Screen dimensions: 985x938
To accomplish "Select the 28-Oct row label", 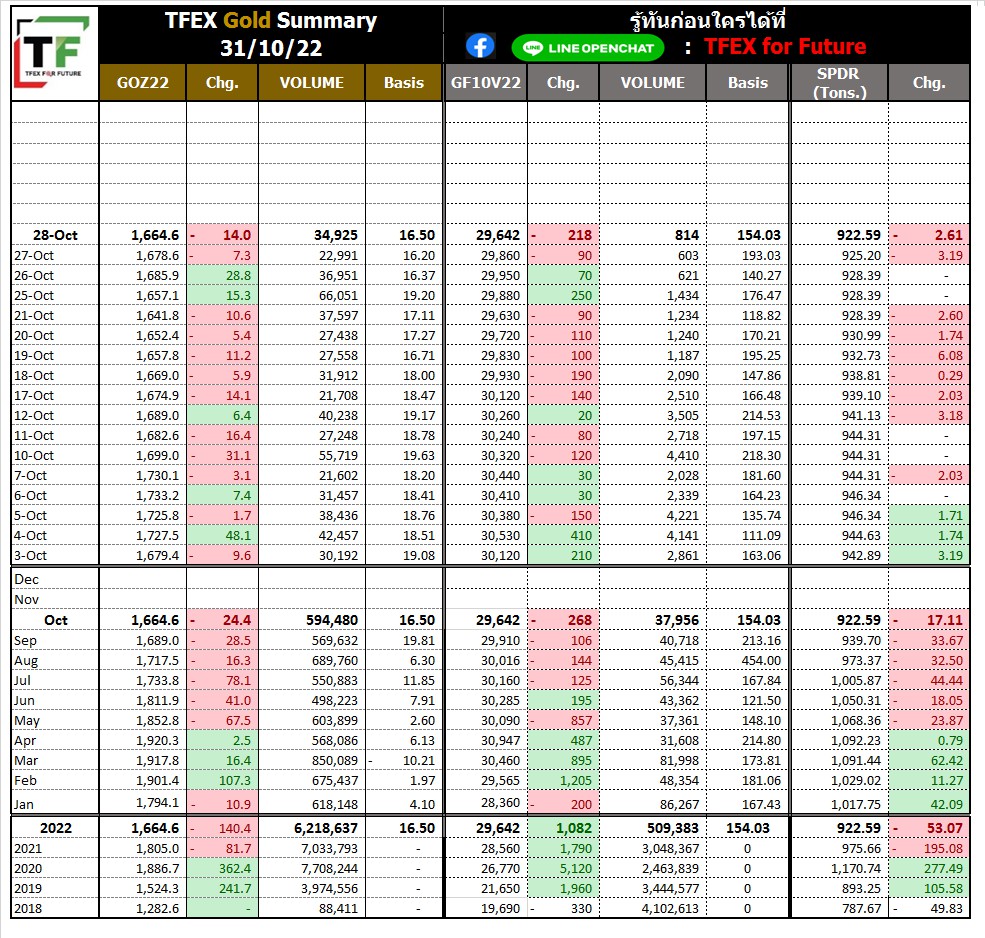I will 55,236.
